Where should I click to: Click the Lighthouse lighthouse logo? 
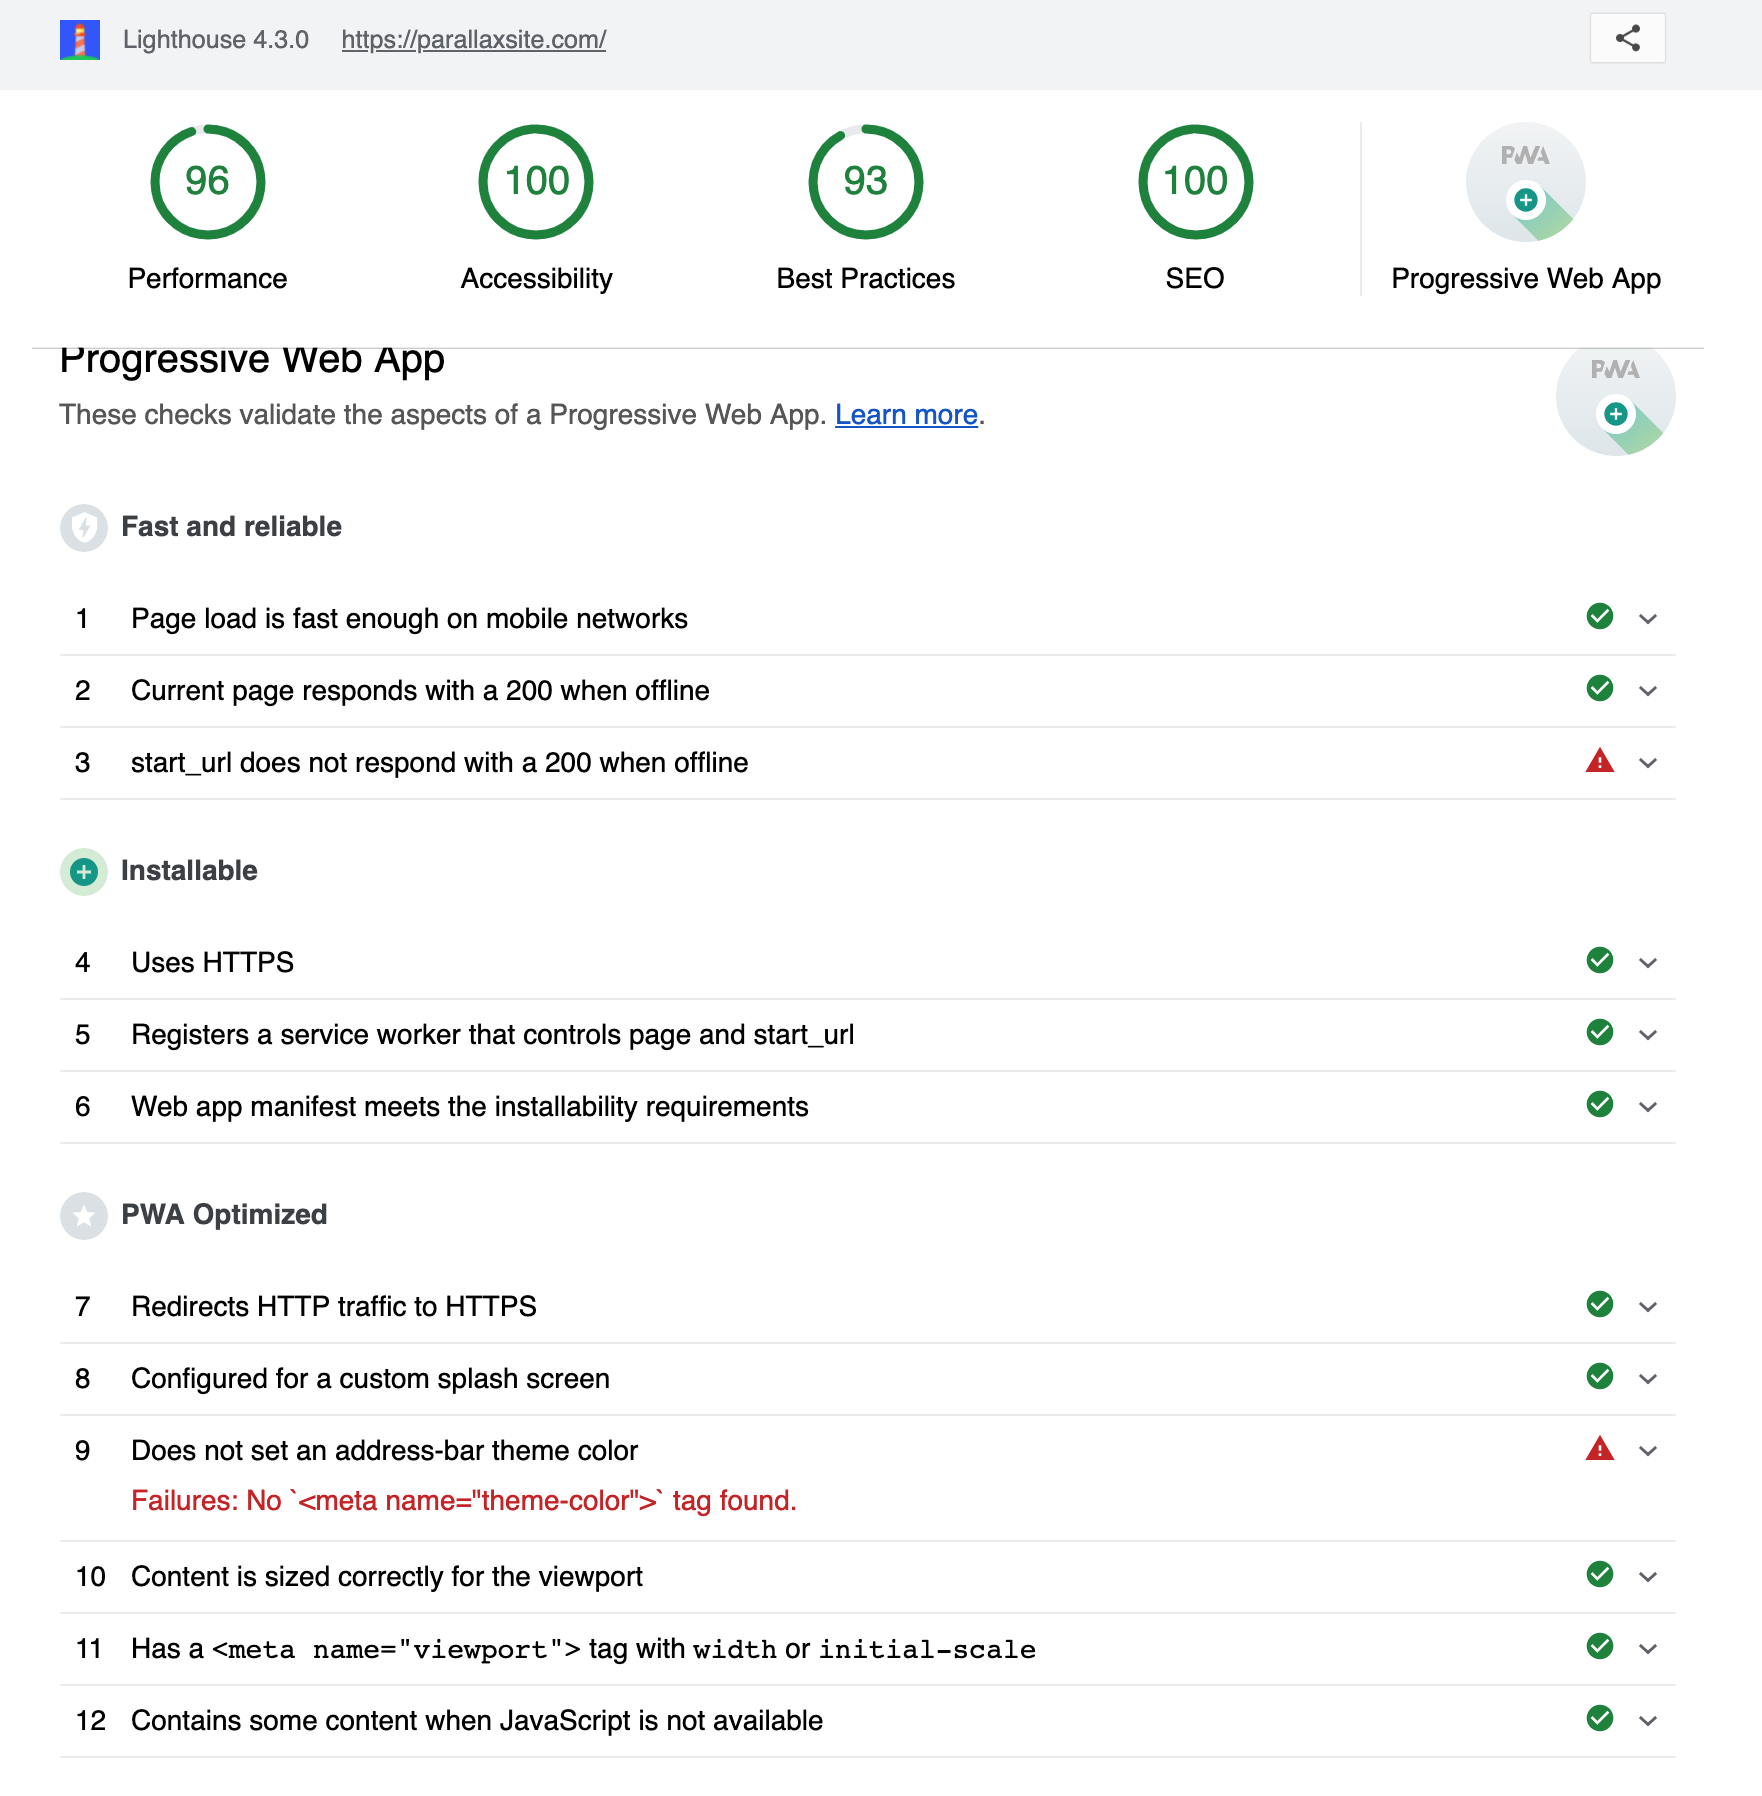[x=80, y=39]
